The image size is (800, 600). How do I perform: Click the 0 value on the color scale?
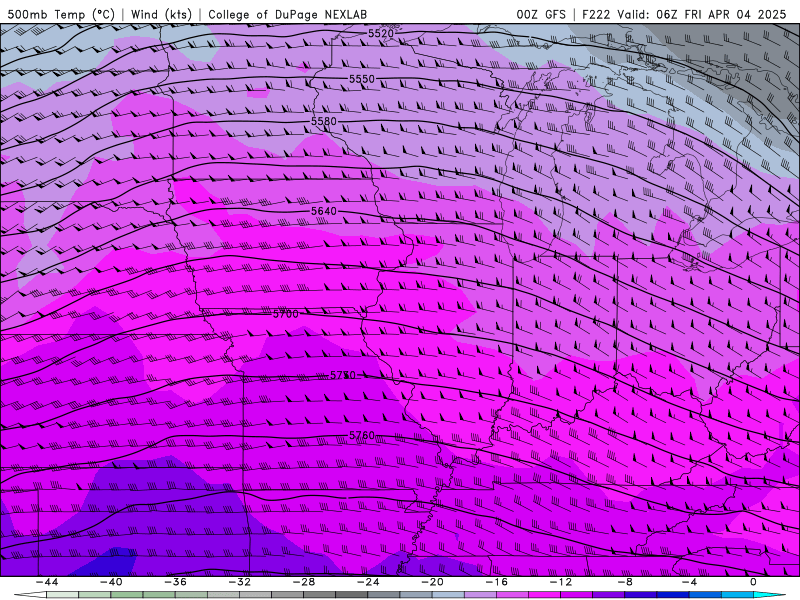coord(753,582)
